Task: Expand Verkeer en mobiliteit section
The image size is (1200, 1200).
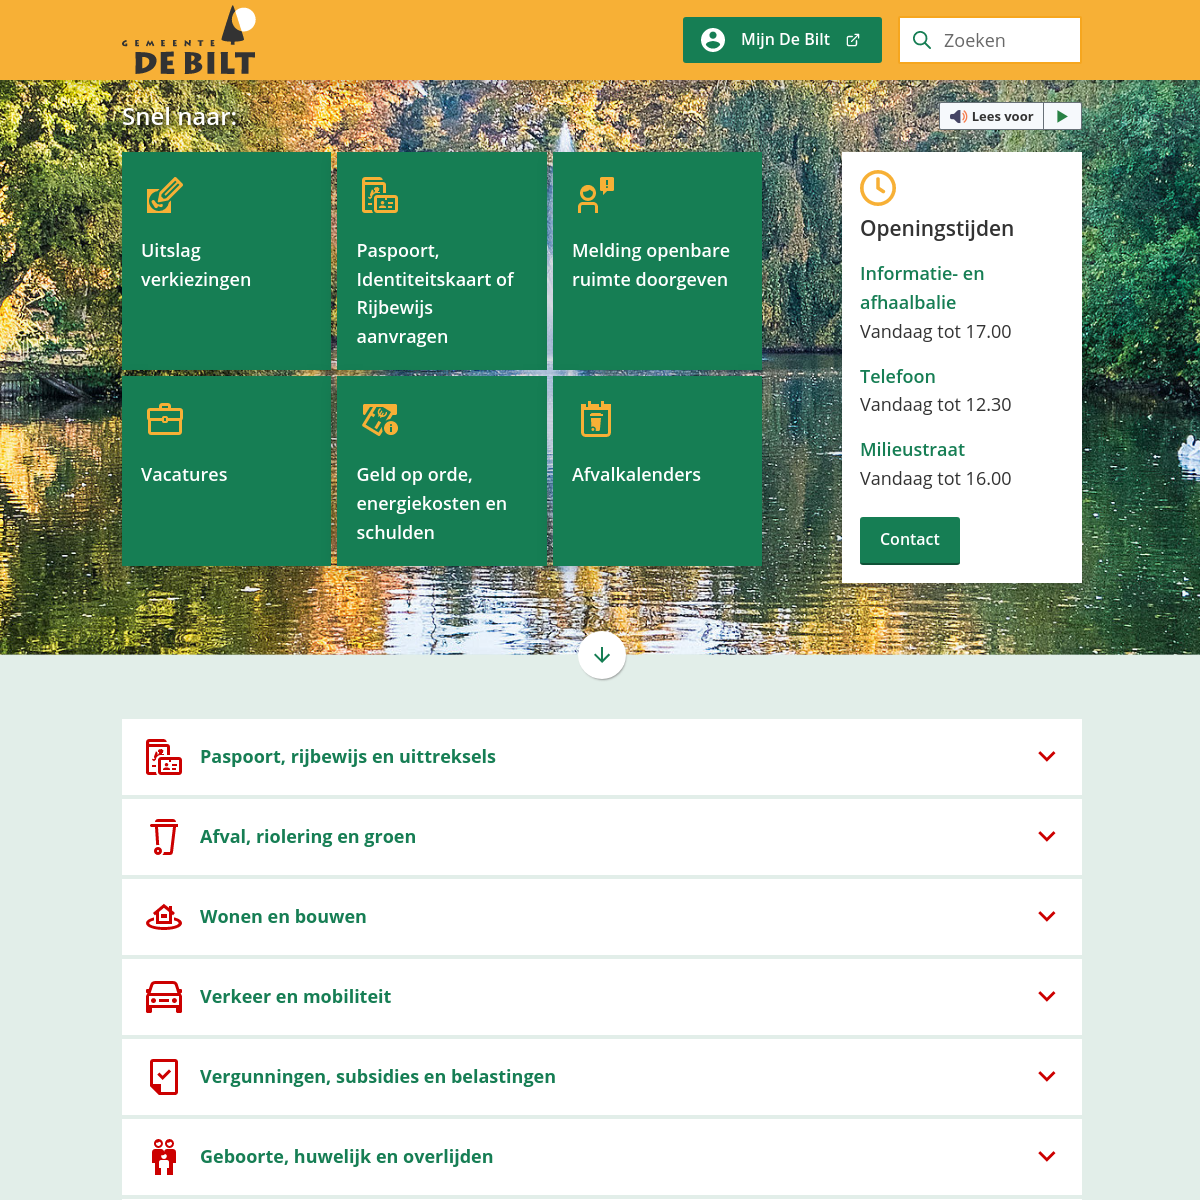Action: (602, 997)
